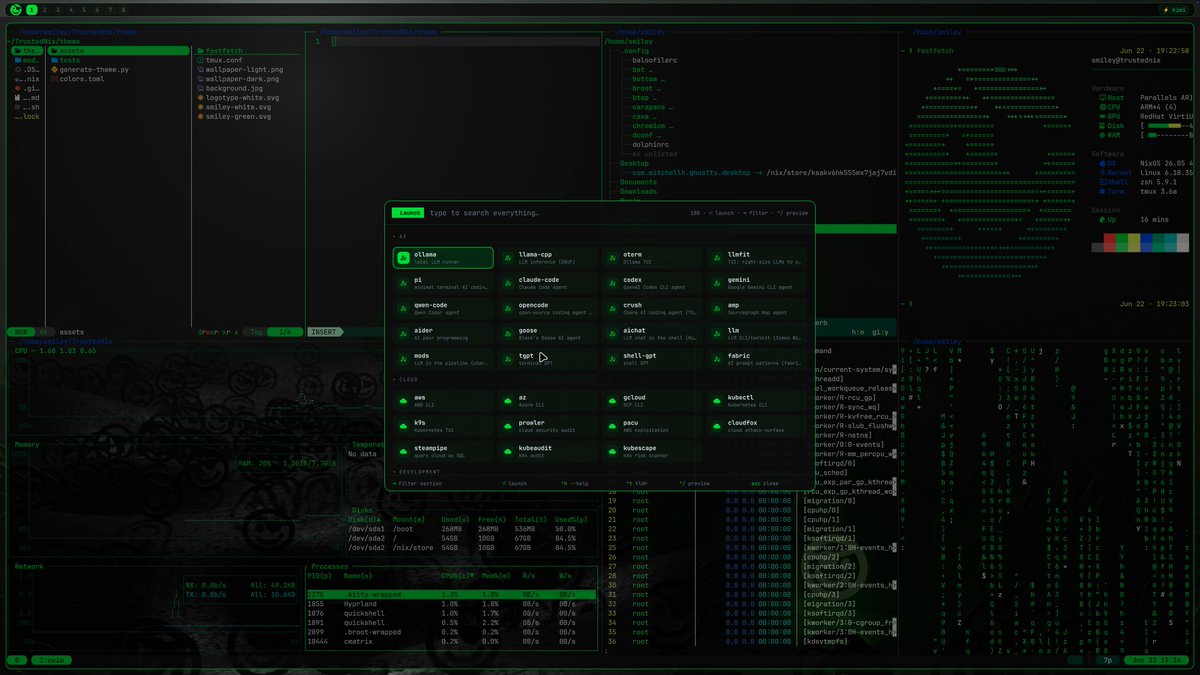Expand Desktop directory in broot tree
The image size is (1200, 675).
(x=634, y=163)
